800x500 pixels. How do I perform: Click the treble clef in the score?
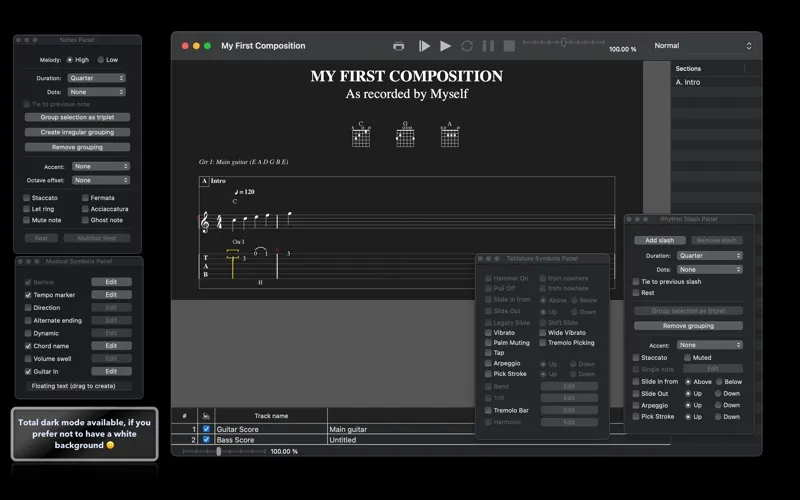(x=205, y=222)
